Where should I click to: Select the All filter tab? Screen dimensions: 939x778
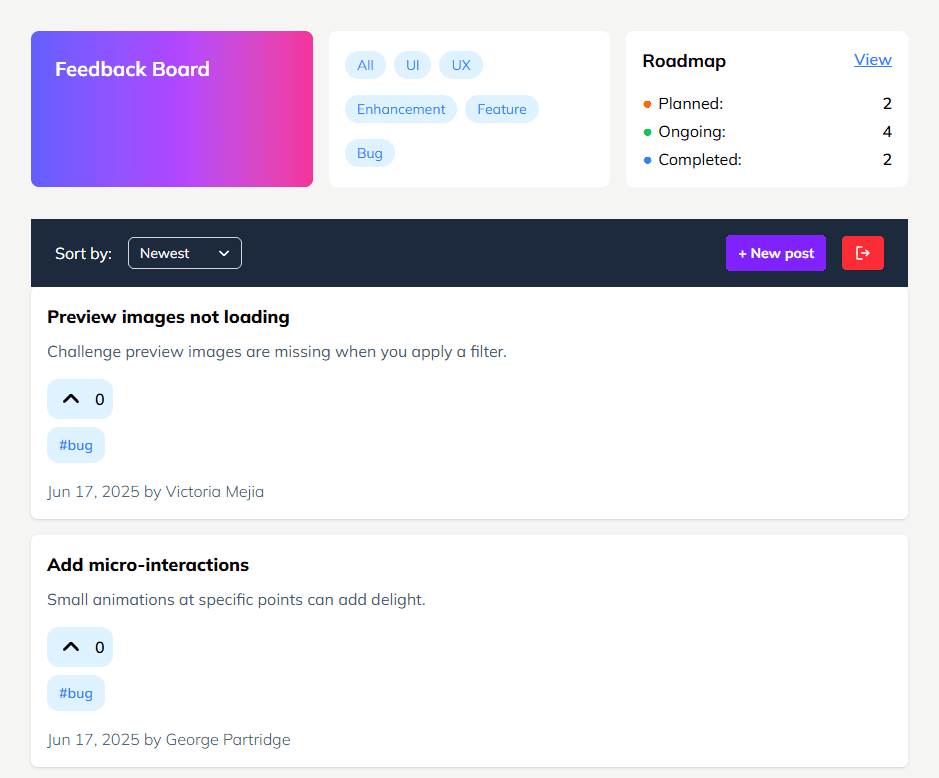tap(365, 65)
